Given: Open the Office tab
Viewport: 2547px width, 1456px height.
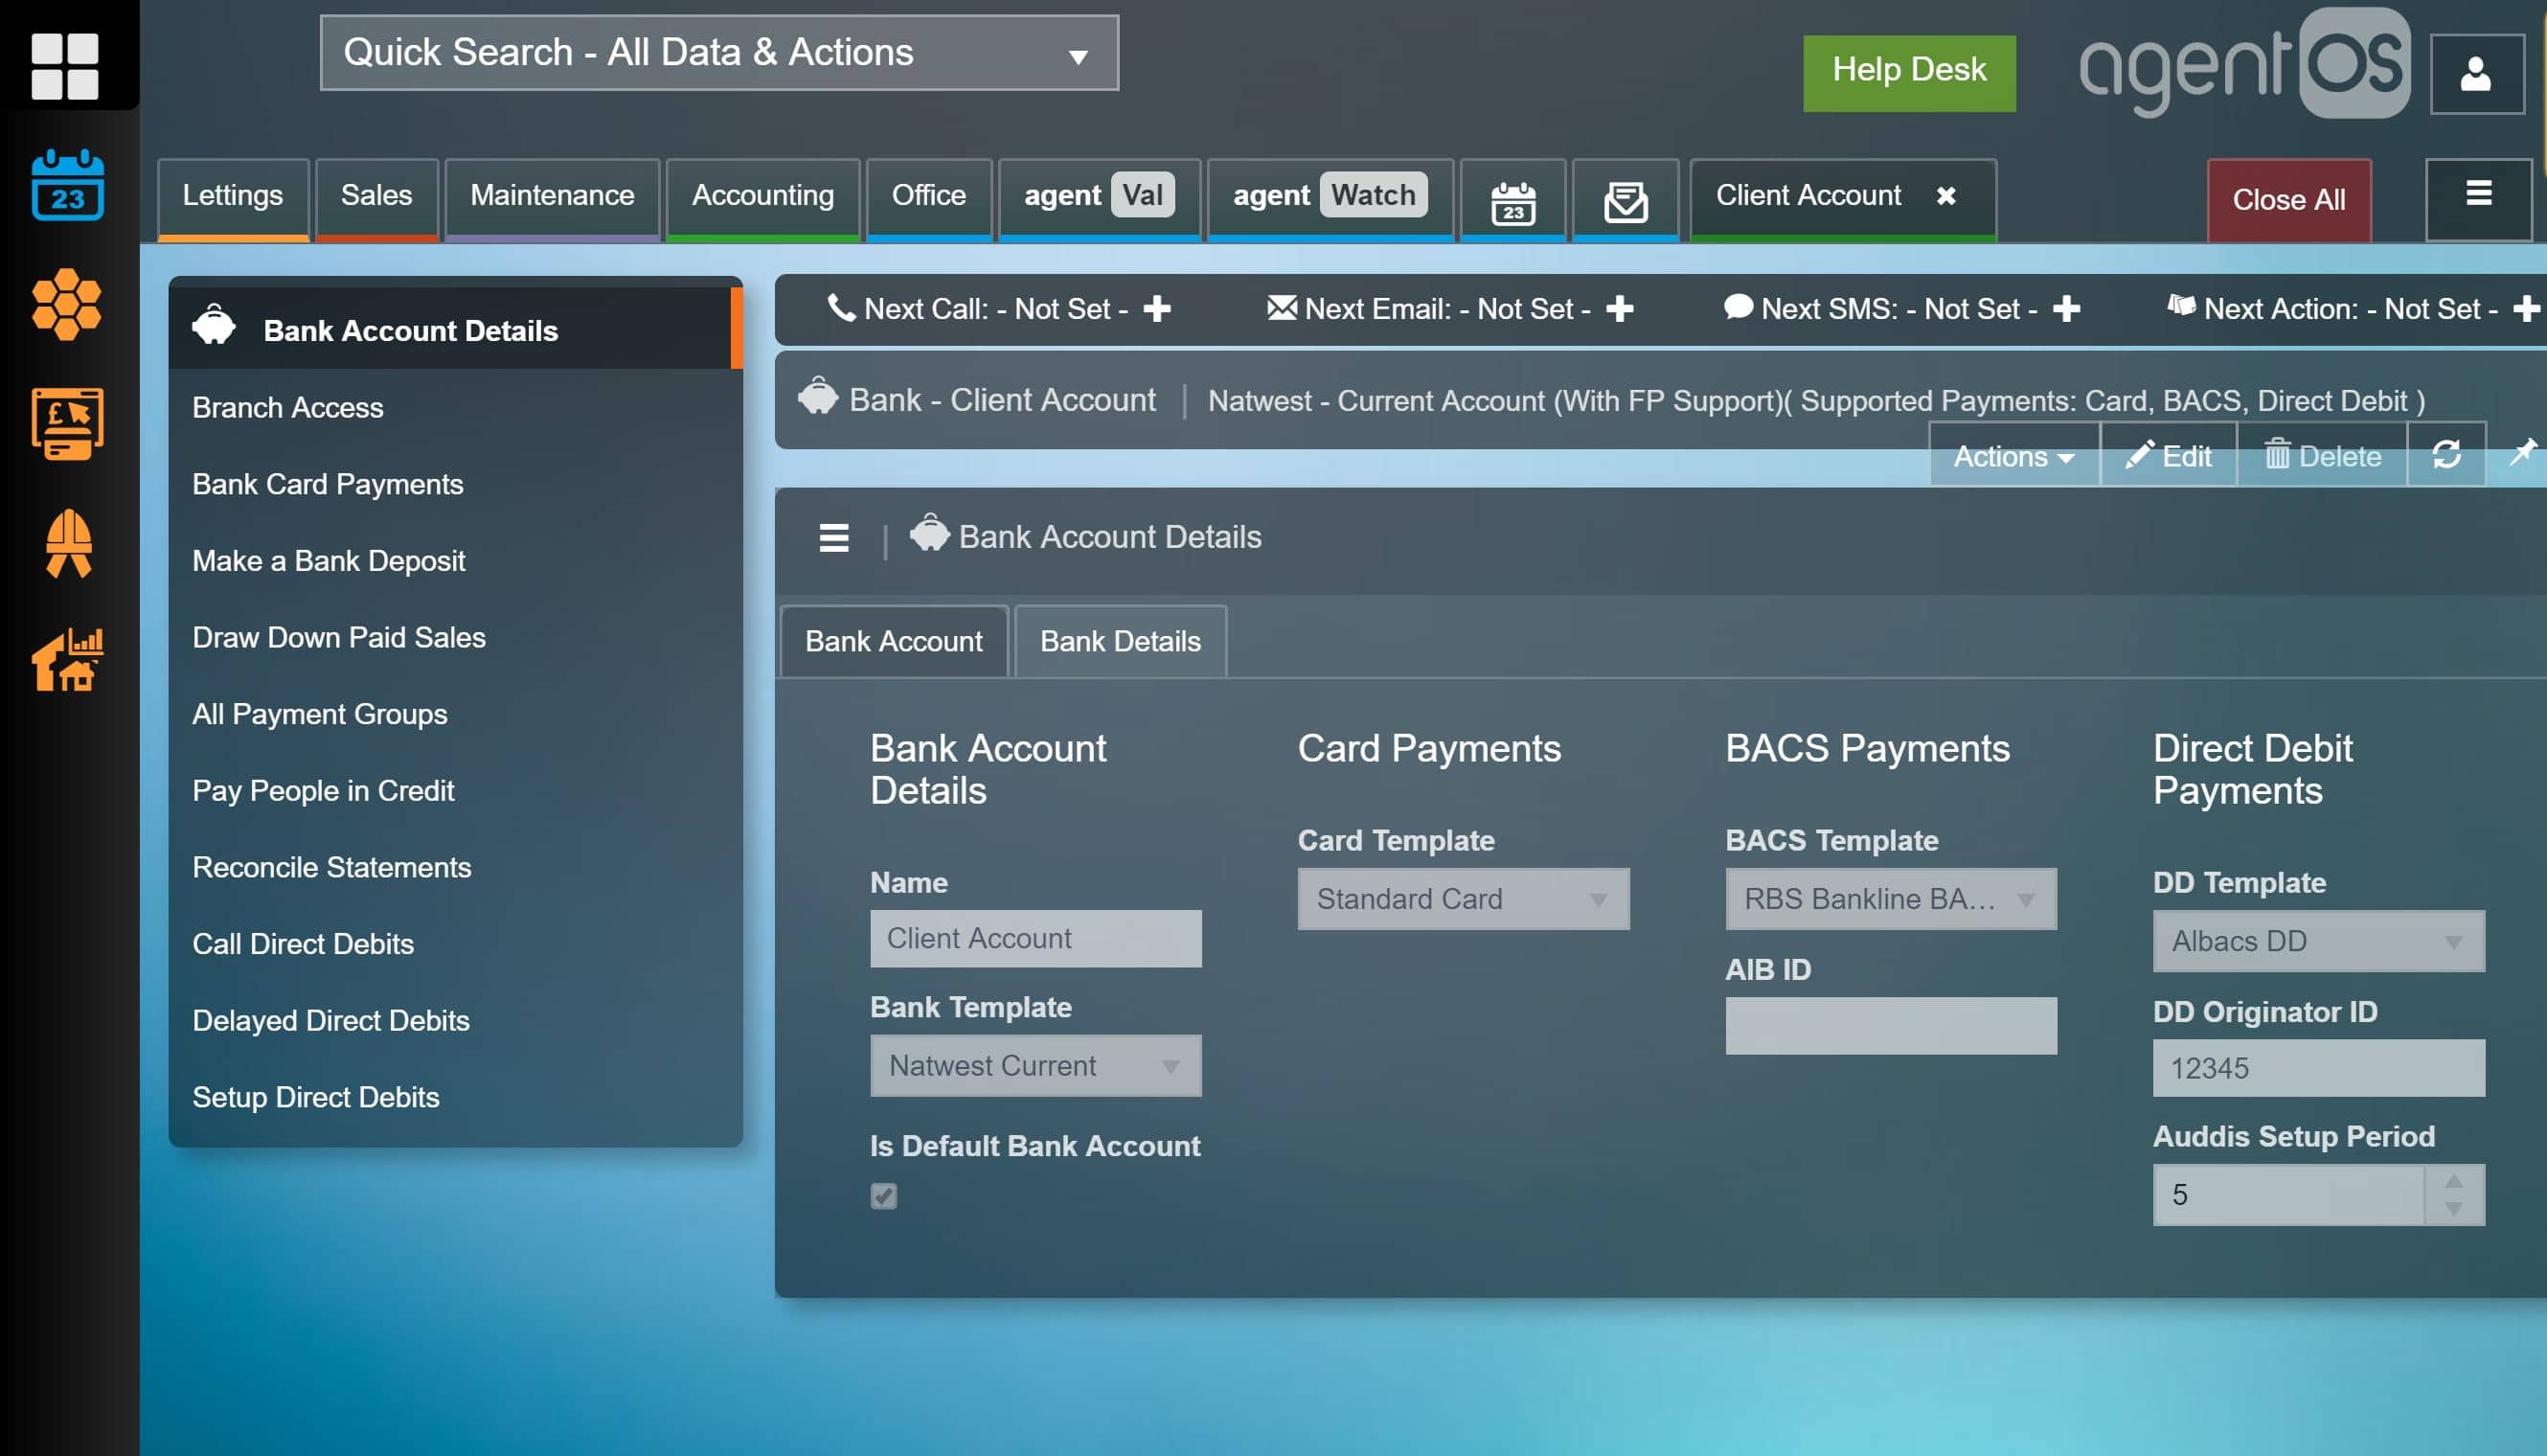Looking at the screenshot, I should tap(928, 197).
